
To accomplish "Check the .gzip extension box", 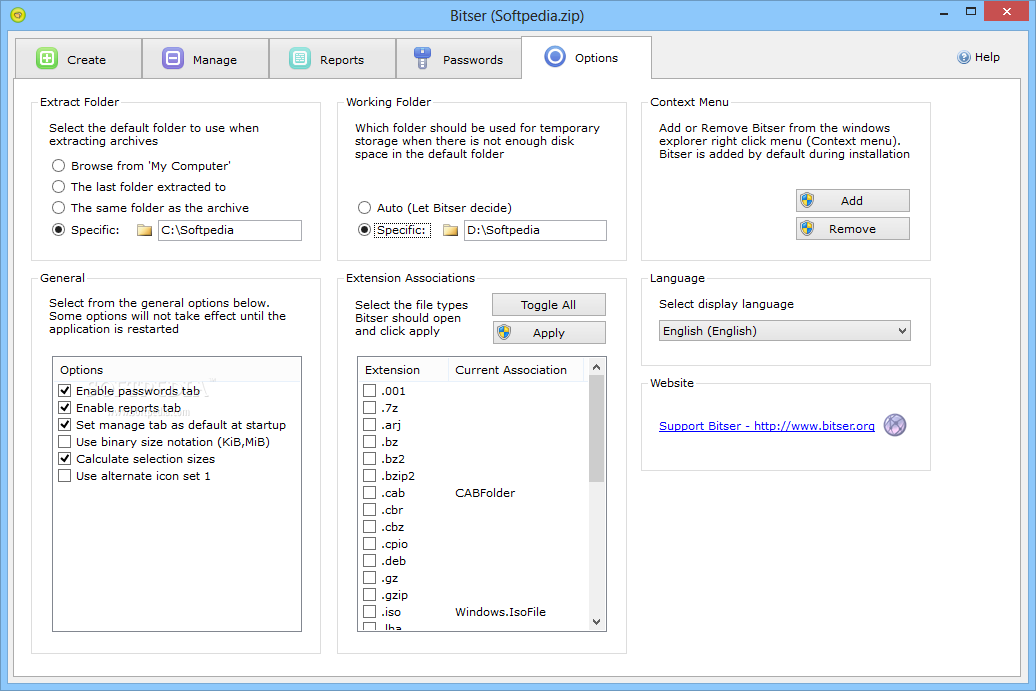I will (x=370, y=595).
